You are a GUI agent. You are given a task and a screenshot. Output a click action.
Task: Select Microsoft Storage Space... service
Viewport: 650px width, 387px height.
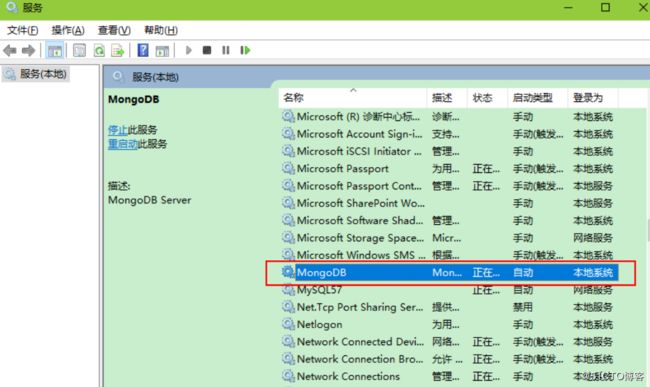point(450,238)
